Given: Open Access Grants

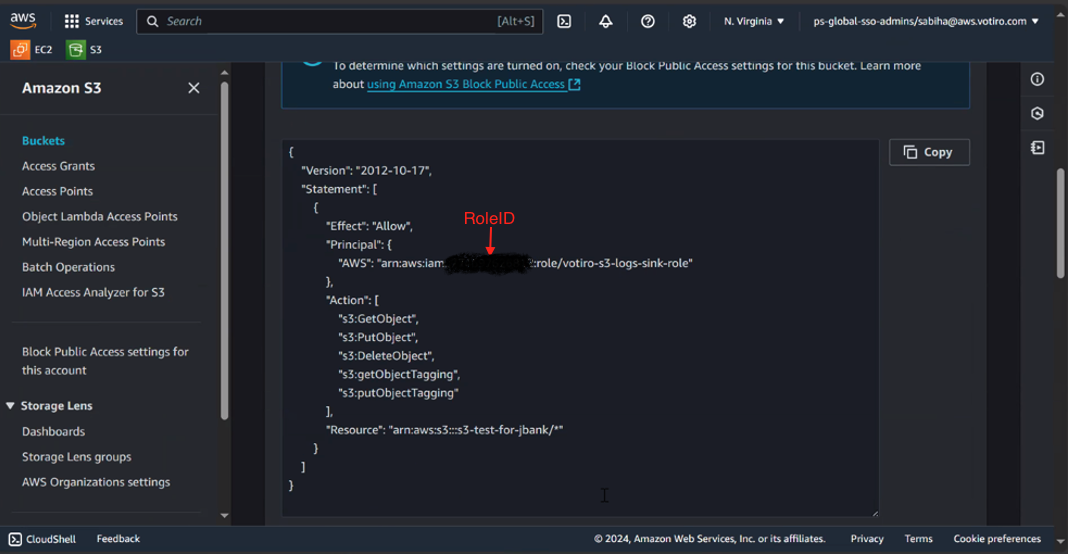Looking at the screenshot, I should [x=58, y=166].
